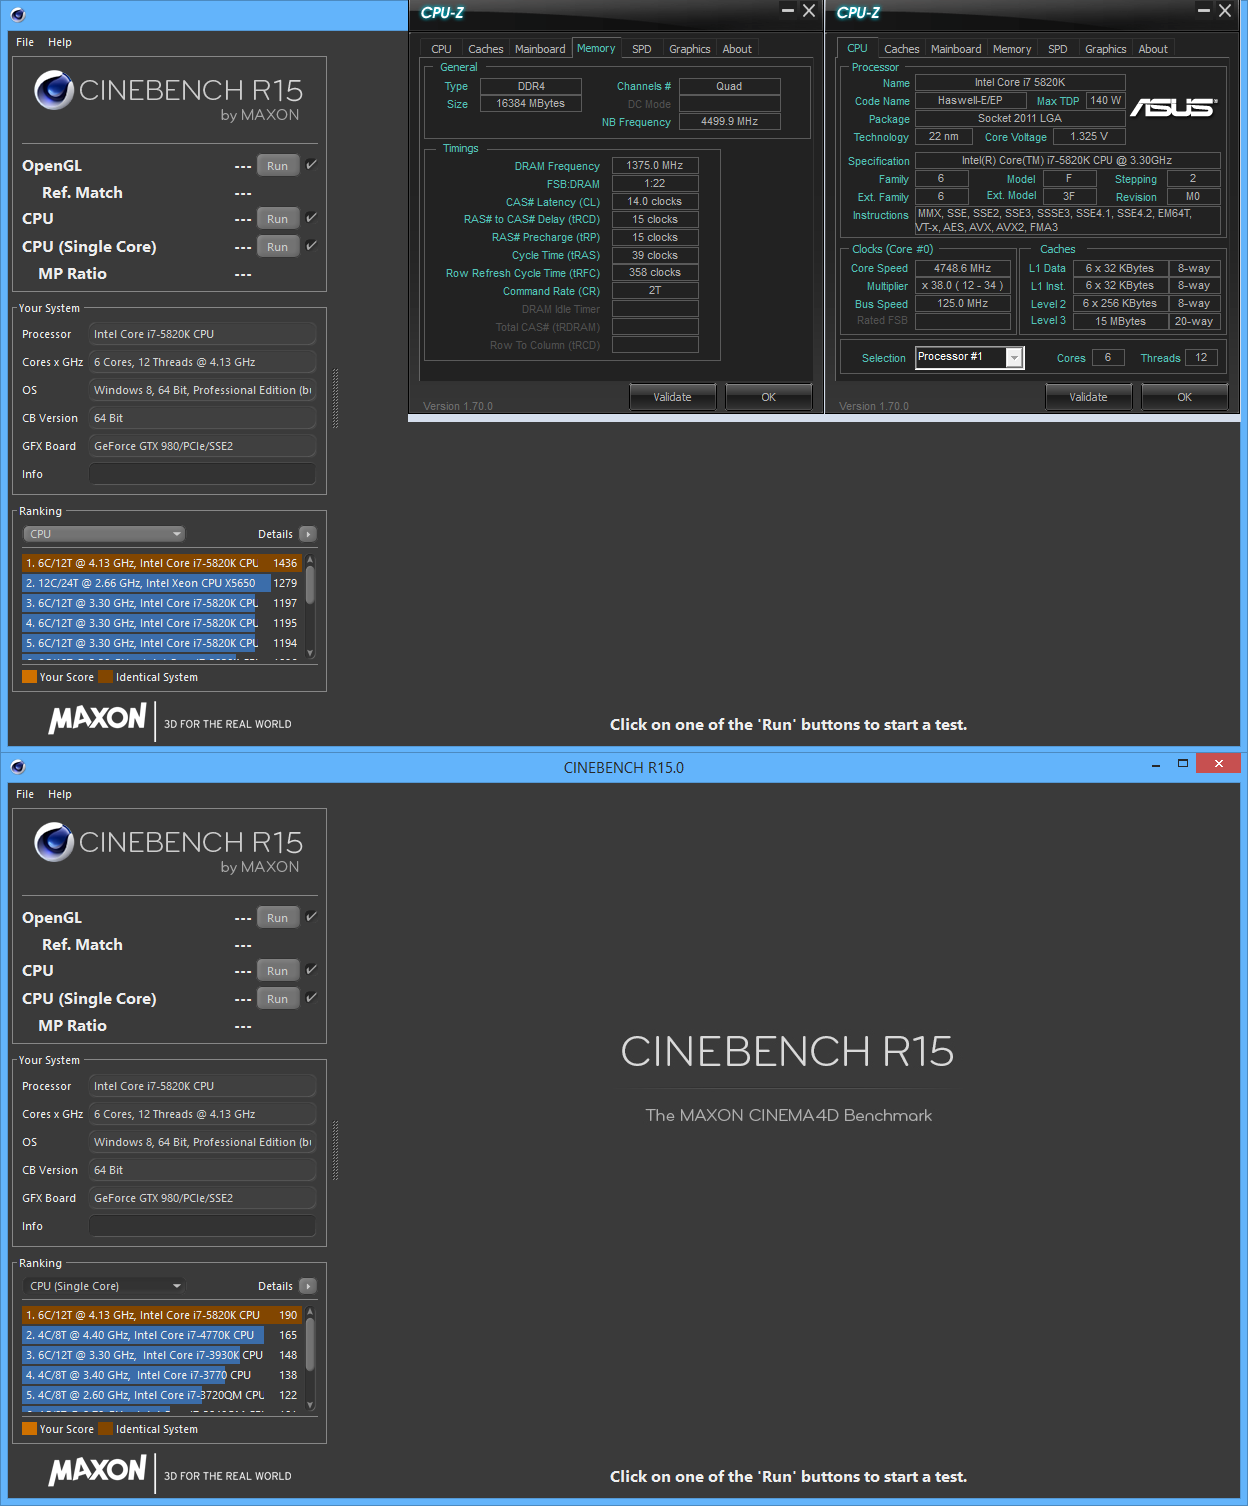Run the OpenGL test in the upper Cinebench window
Viewport: 1248px width, 1512px height.
click(278, 166)
